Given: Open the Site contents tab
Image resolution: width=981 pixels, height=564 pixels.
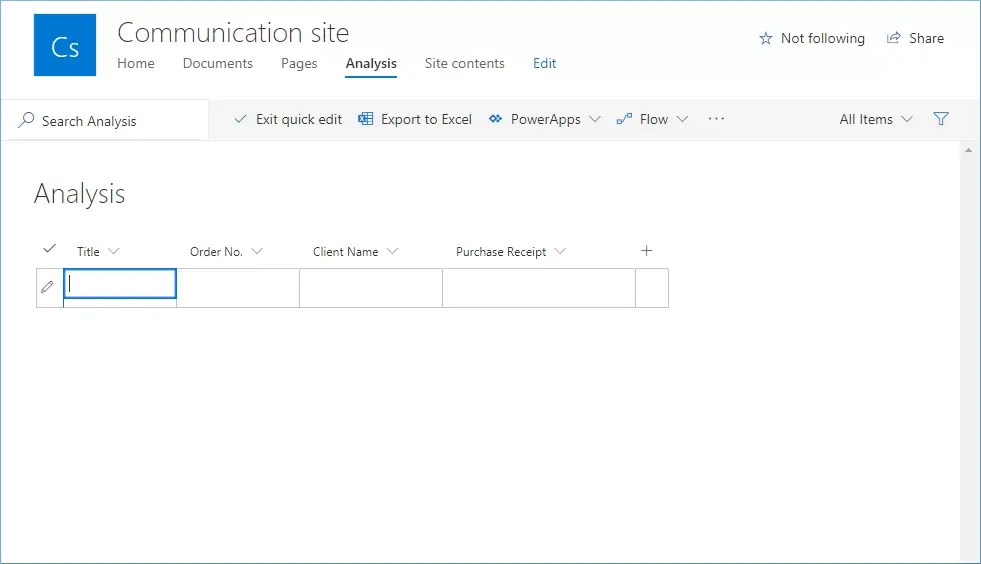Looking at the screenshot, I should (464, 63).
